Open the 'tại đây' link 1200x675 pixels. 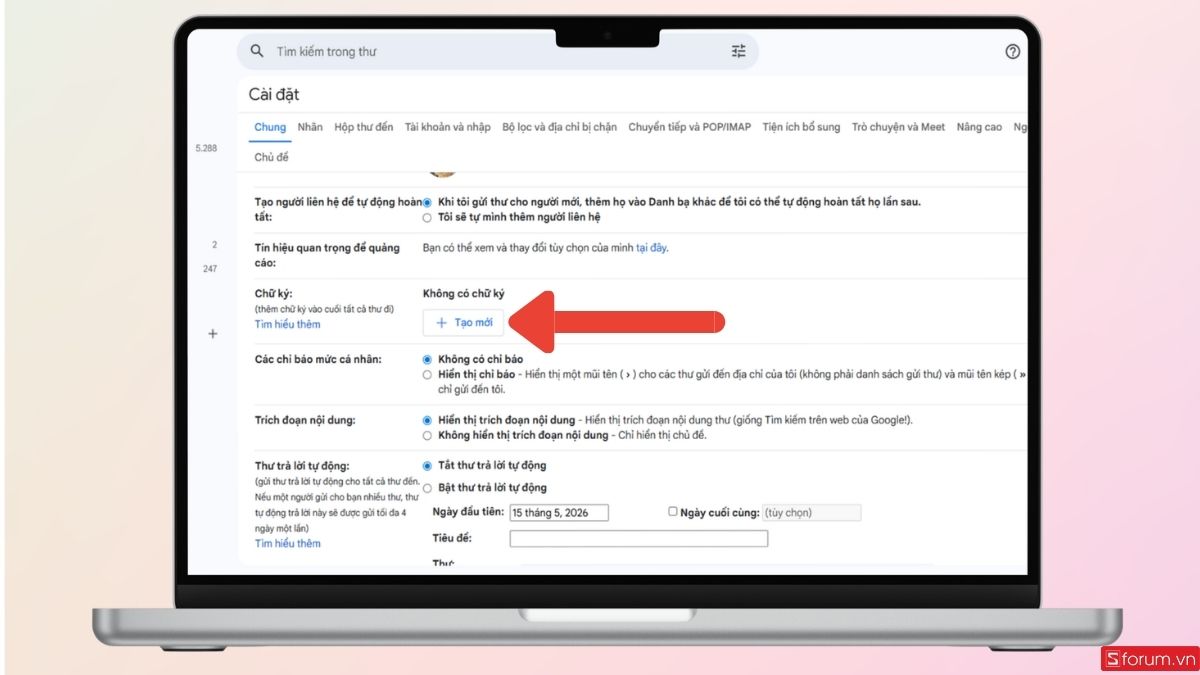click(651, 248)
